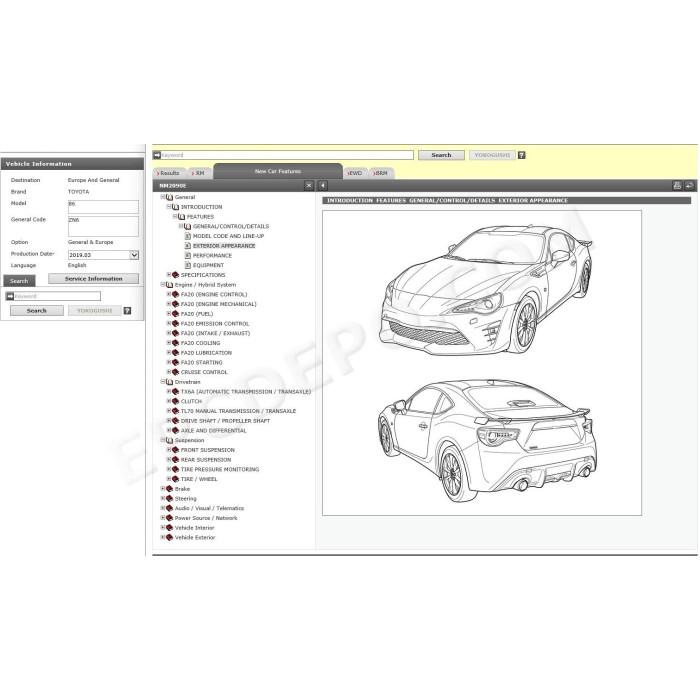This screenshot has width=700, height=700.
Task: Switch to the Results tab
Action: [168, 173]
